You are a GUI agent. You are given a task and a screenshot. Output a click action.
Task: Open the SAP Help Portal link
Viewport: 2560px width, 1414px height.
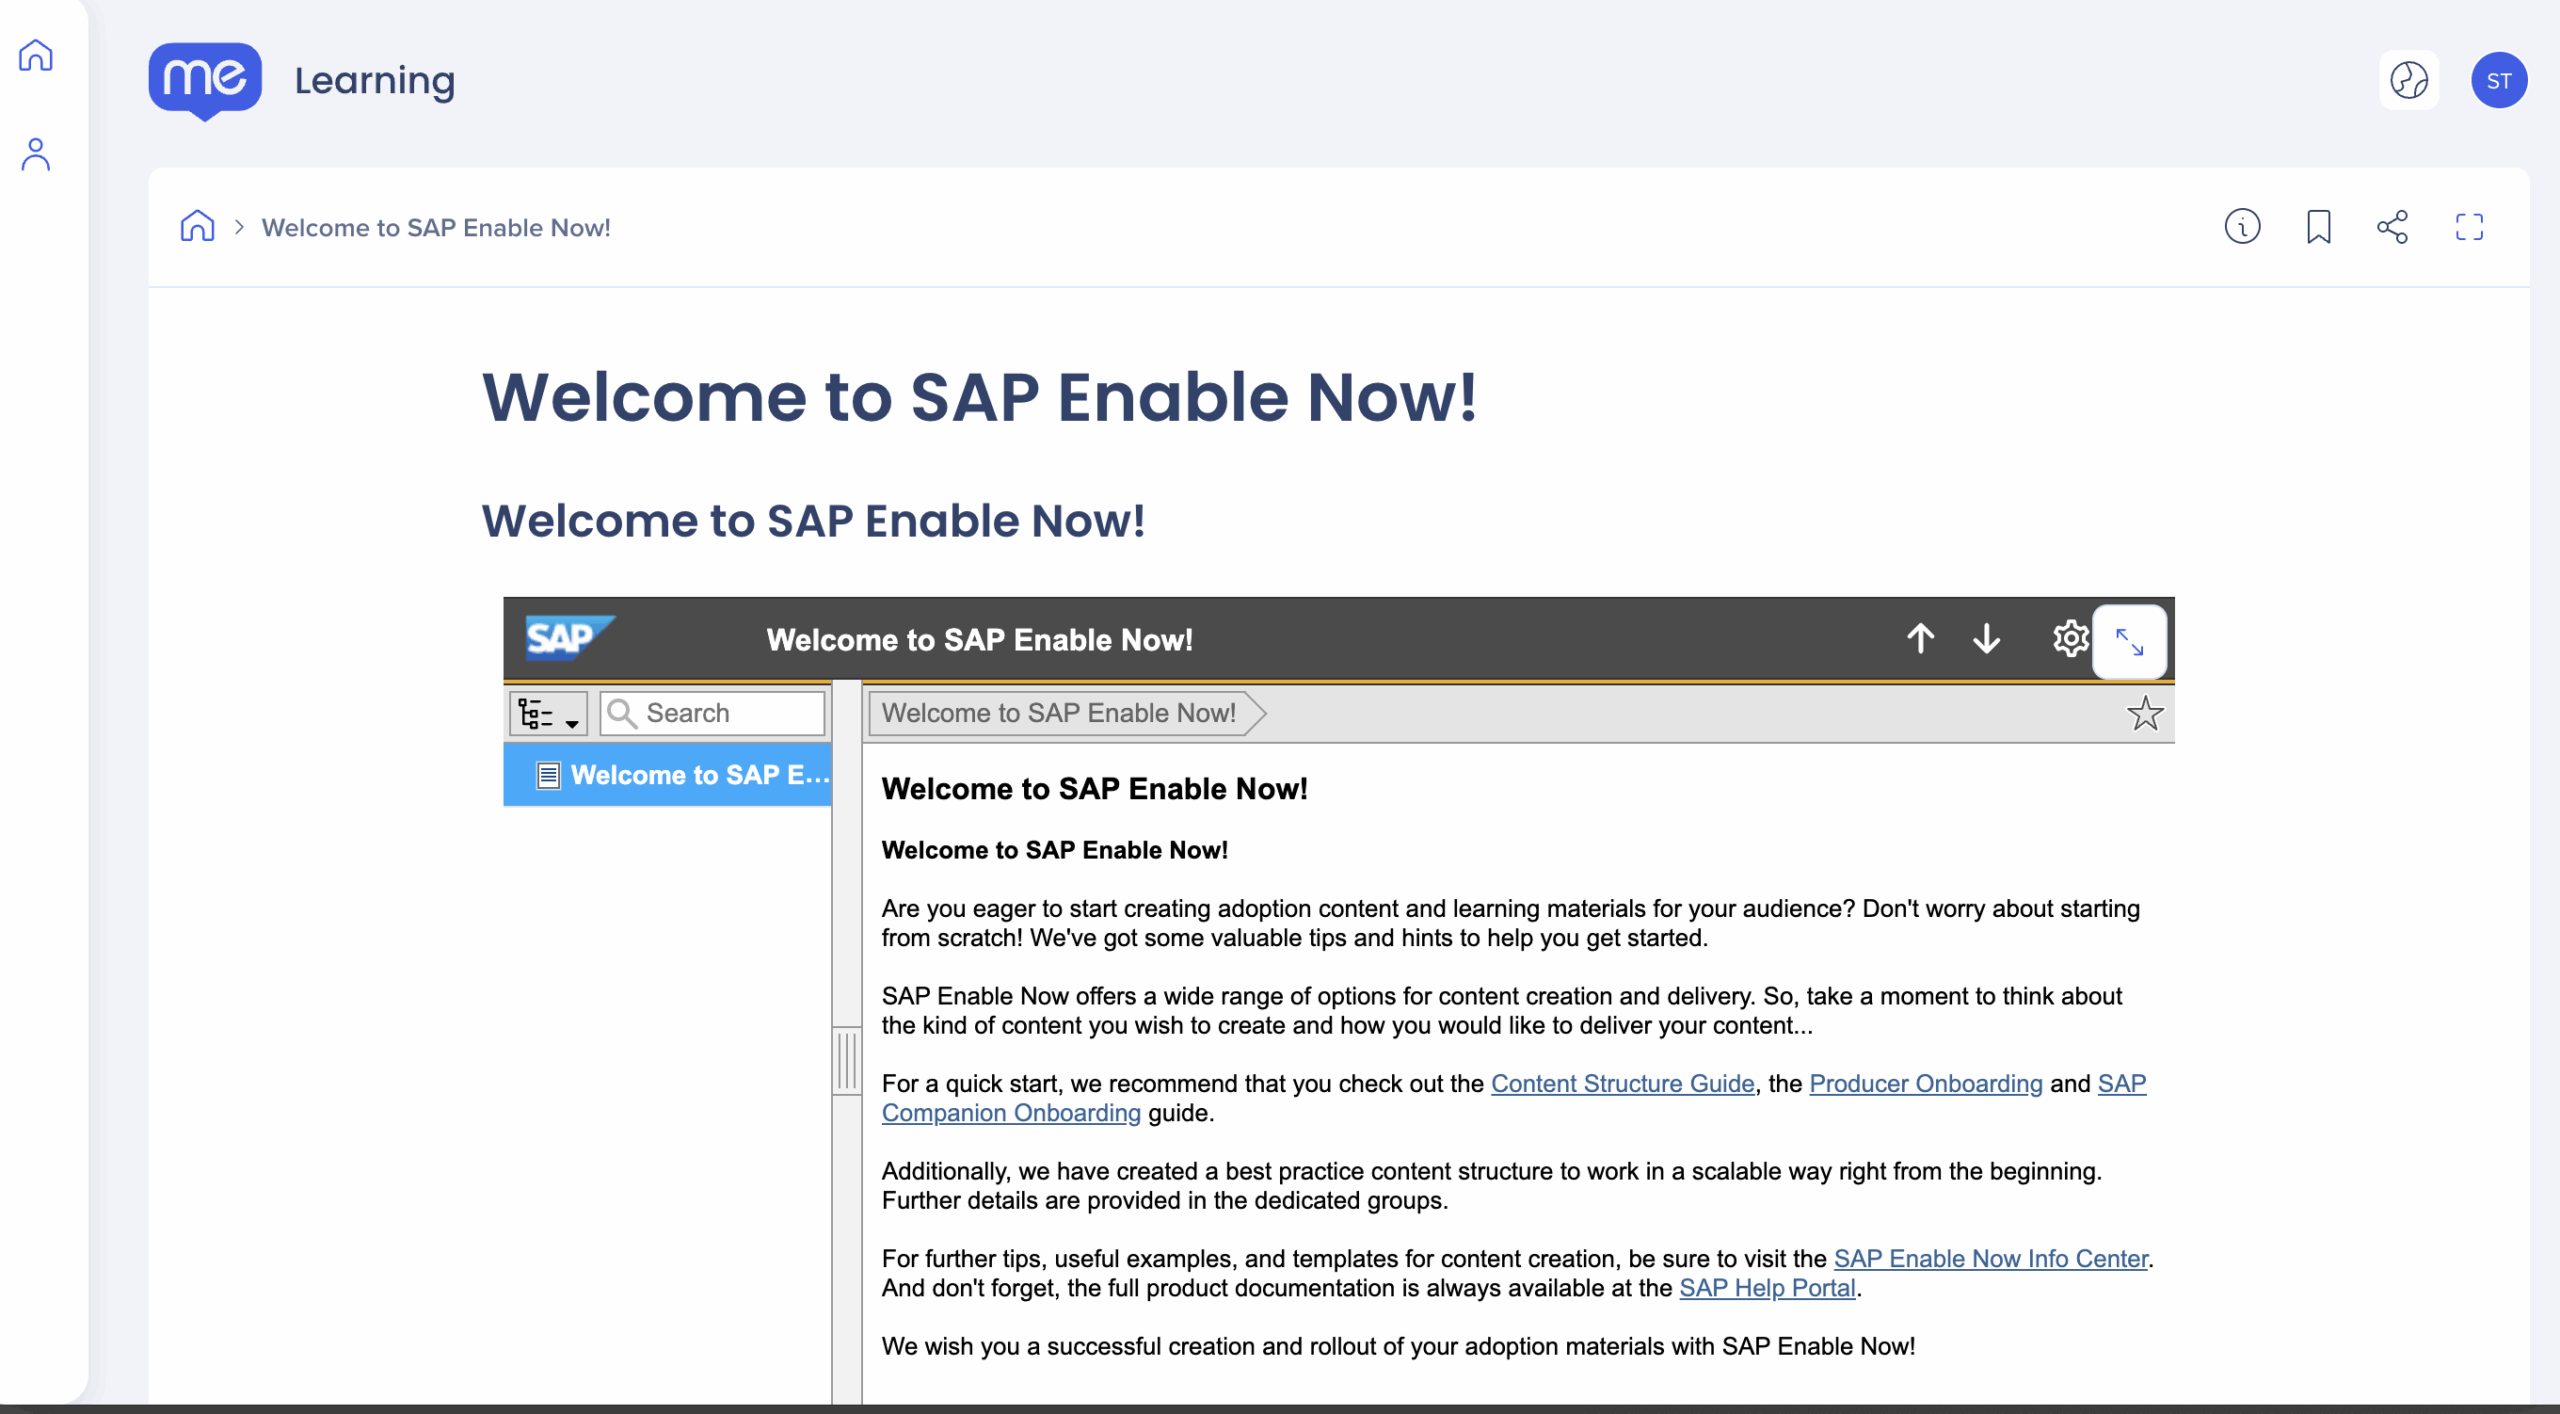pyautogui.click(x=1767, y=1288)
